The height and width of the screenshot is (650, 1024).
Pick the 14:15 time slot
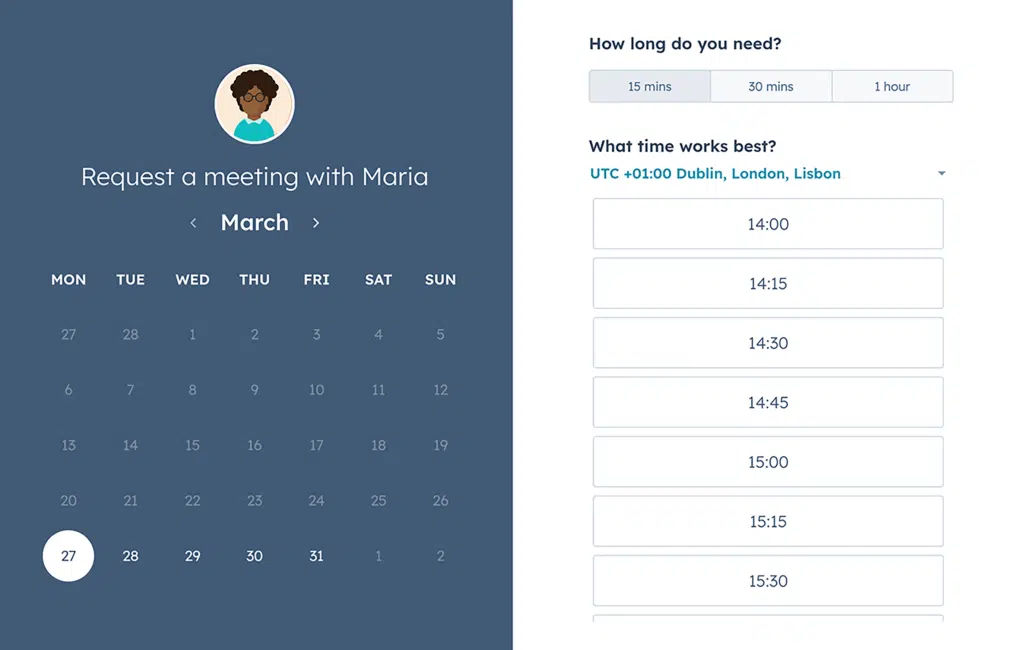(x=768, y=284)
